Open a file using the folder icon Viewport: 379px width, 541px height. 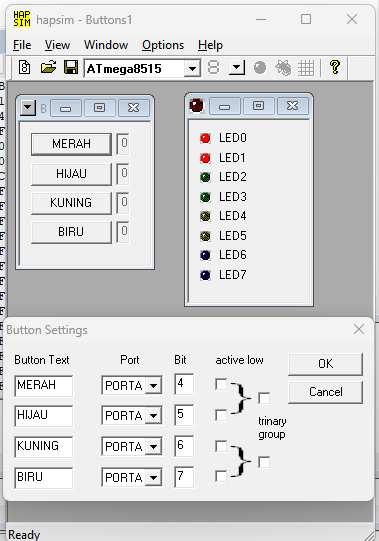(x=48, y=67)
